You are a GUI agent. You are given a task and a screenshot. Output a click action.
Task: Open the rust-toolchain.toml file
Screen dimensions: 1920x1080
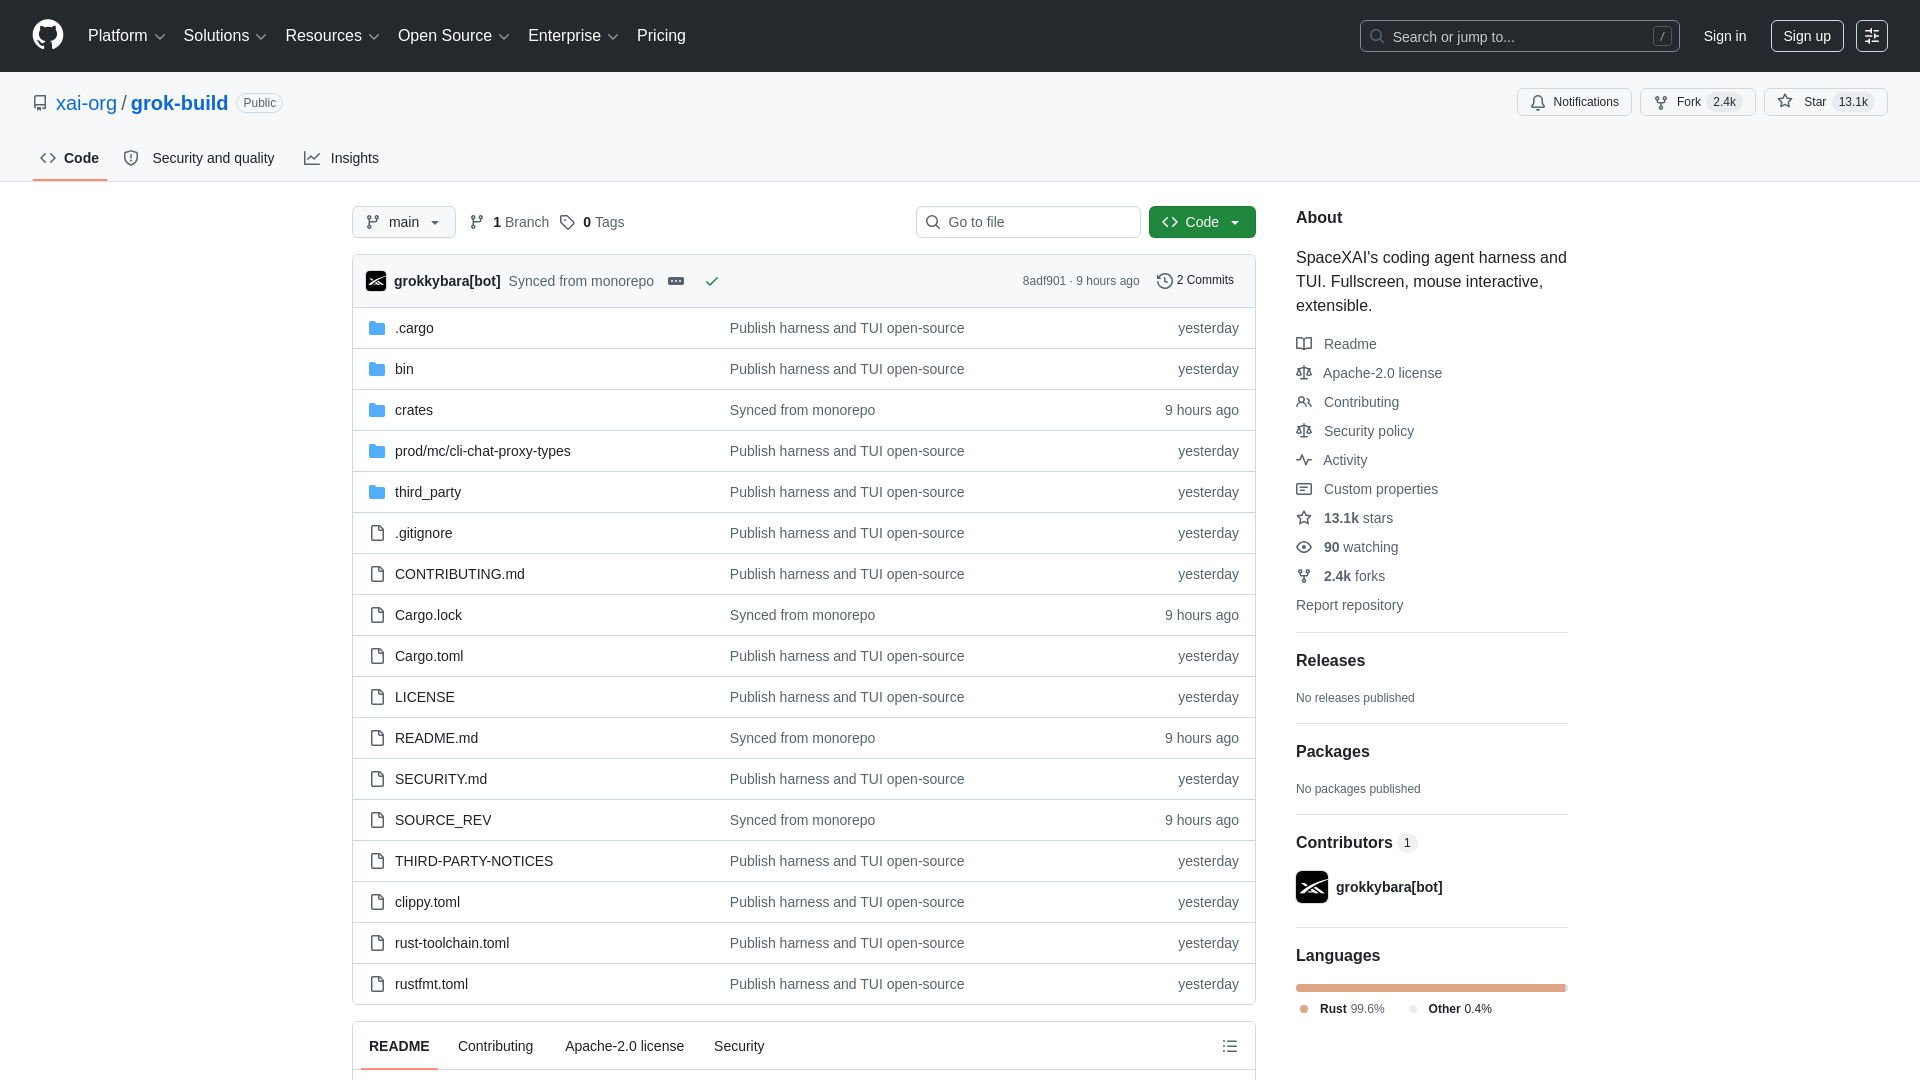(x=452, y=943)
